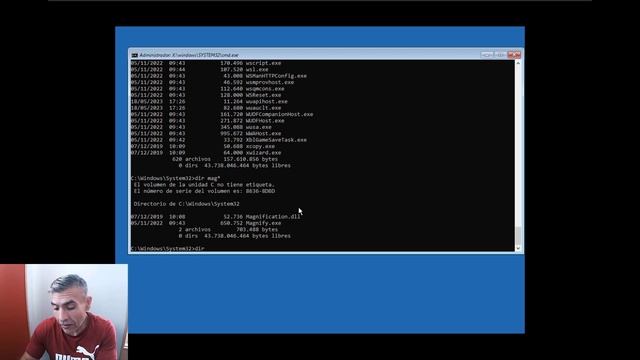
Task: Click the XblGameSaveTask.exe entry
Action: click(276, 140)
